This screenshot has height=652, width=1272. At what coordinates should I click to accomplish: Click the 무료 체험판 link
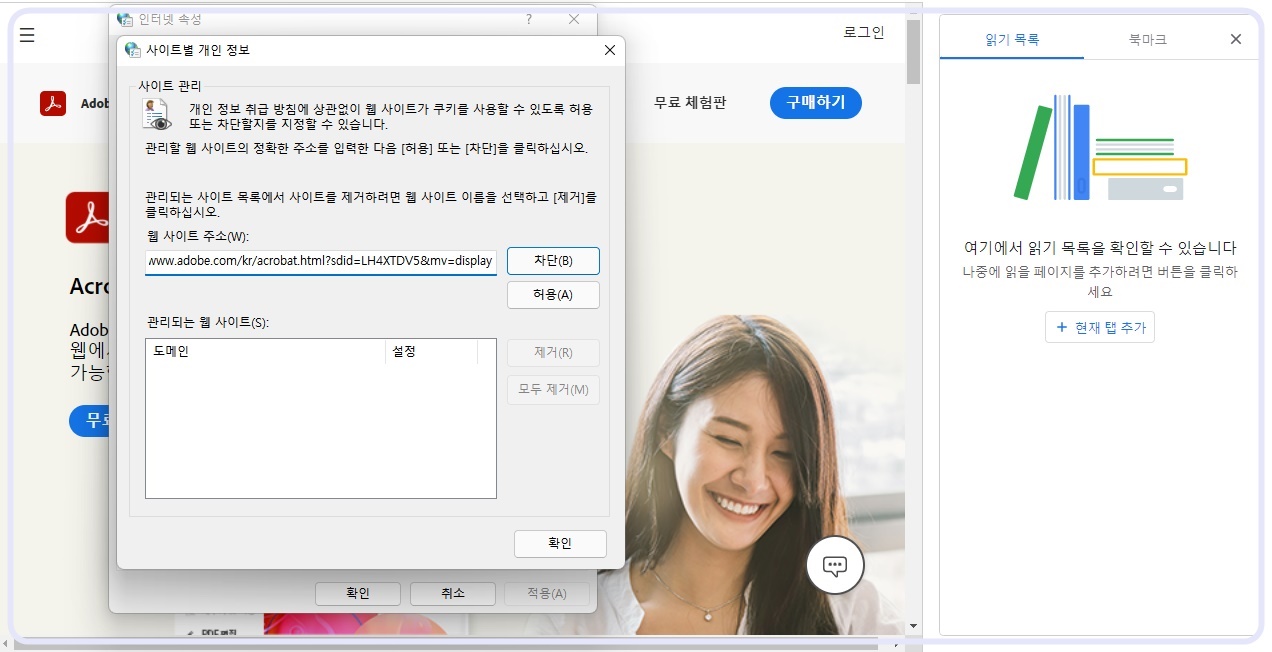pyautogui.click(x=690, y=102)
